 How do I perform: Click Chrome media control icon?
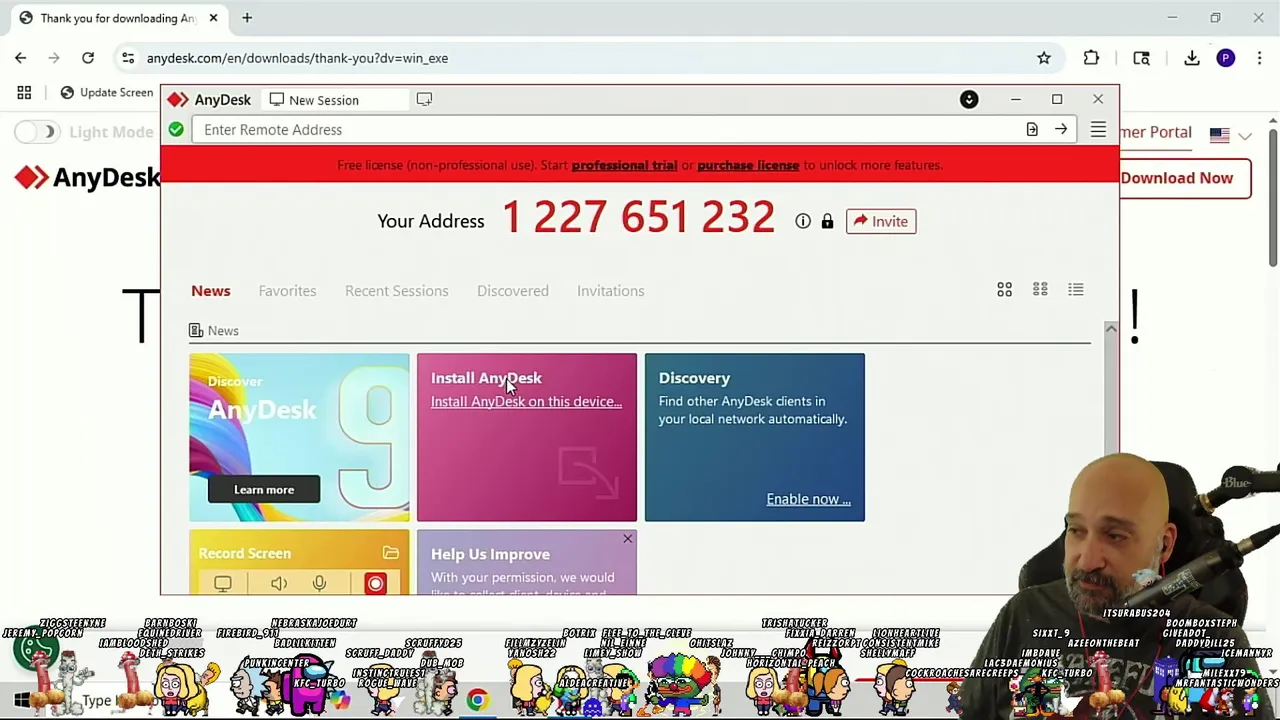[1141, 58]
